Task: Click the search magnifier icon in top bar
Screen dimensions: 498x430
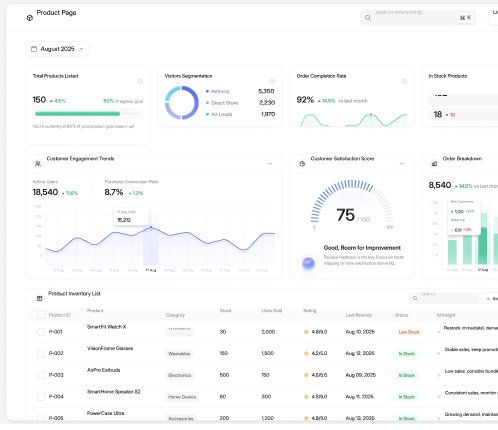Action: pos(368,18)
